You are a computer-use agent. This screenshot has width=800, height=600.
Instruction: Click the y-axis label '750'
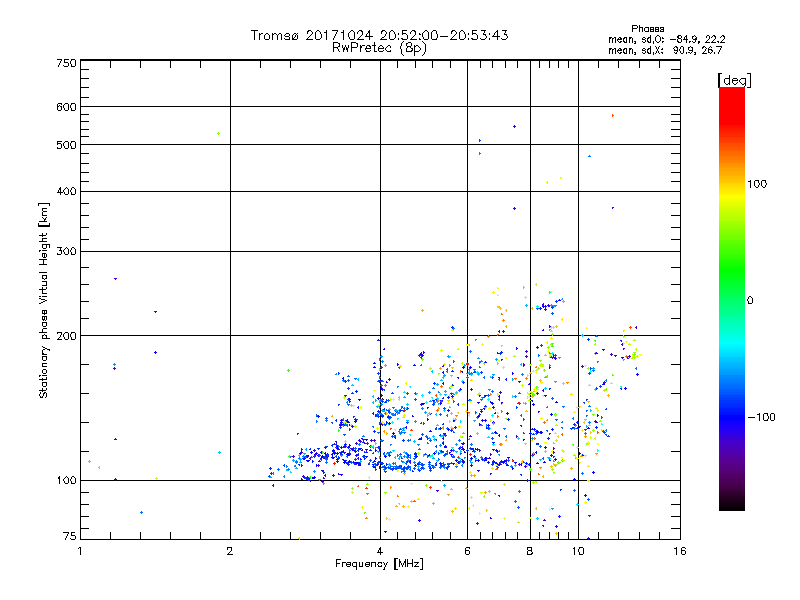[66, 63]
